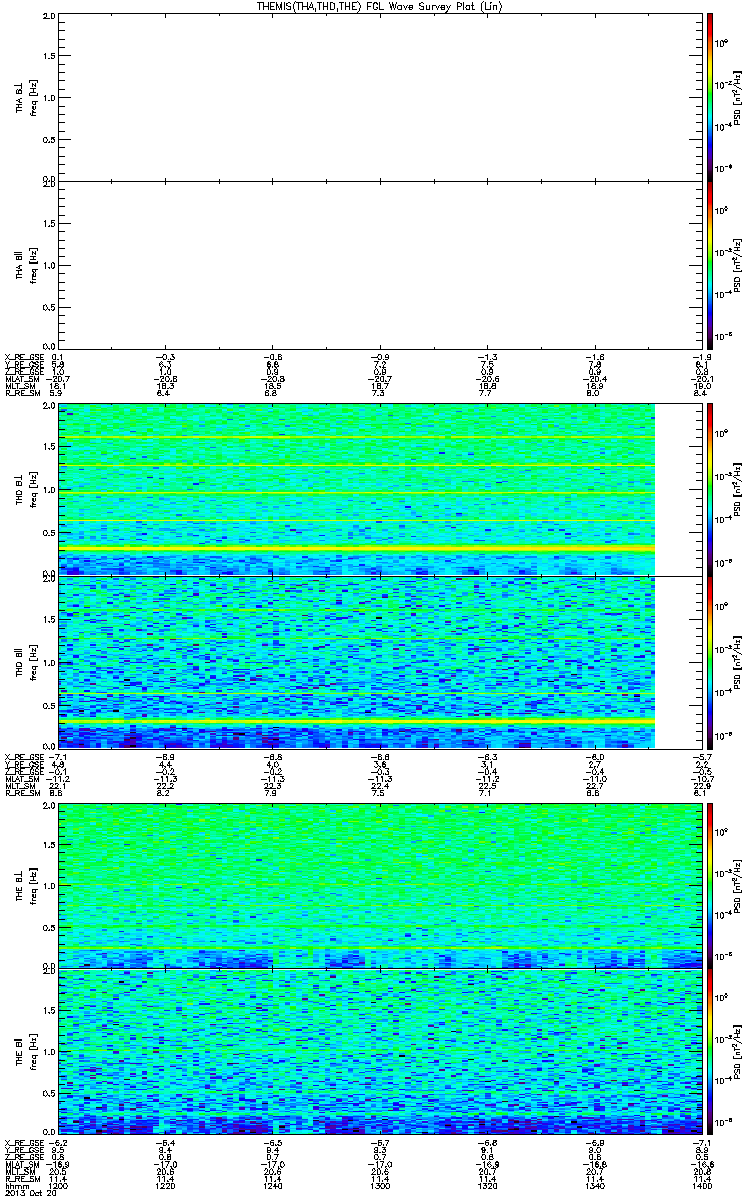750x1200 pixels.
Task: Click the 1.0 tick on THD BL axis
Action: [50, 490]
